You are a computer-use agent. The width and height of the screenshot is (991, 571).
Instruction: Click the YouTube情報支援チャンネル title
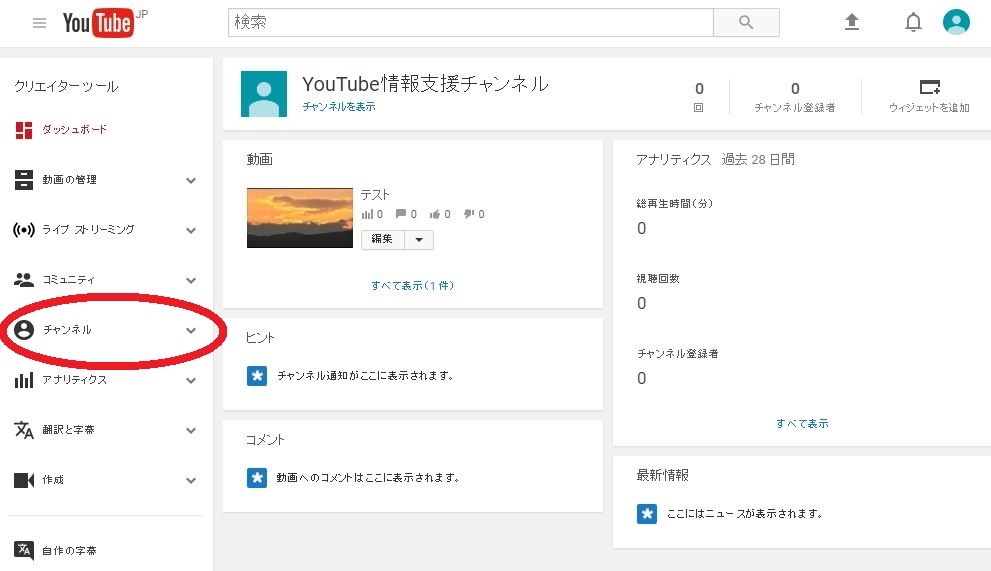click(x=425, y=83)
